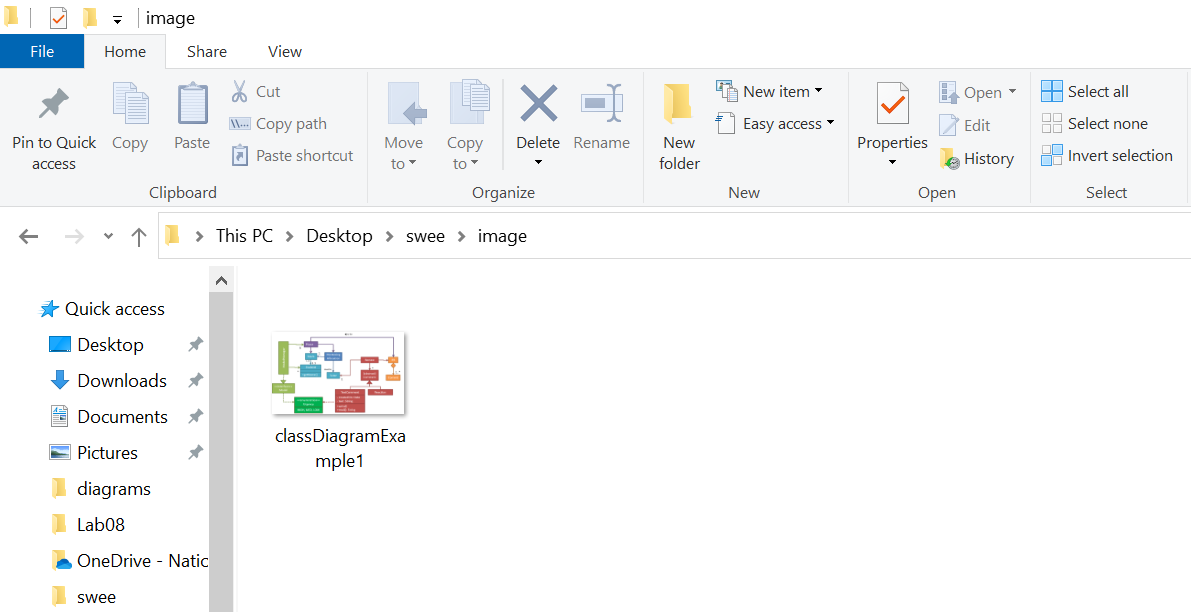Click the pin icon next to Downloads
Viewport: 1191px width, 612px height.
[x=195, y=380]
